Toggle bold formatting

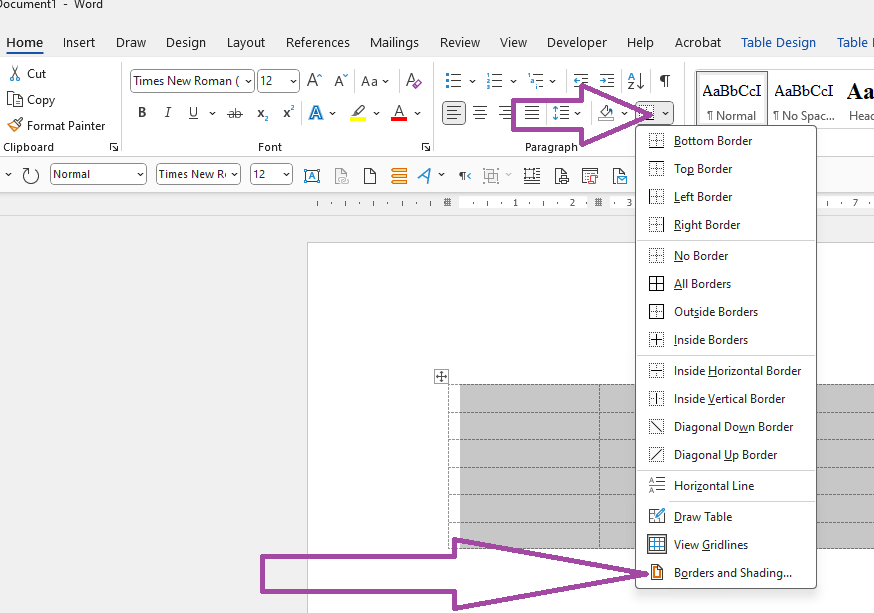(141, 112)
